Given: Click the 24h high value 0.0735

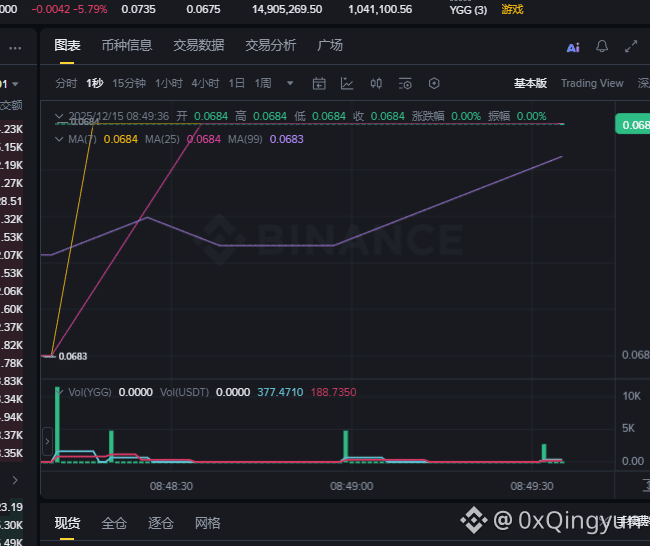Looking at the screenshot, I should (x=138, y=9).
